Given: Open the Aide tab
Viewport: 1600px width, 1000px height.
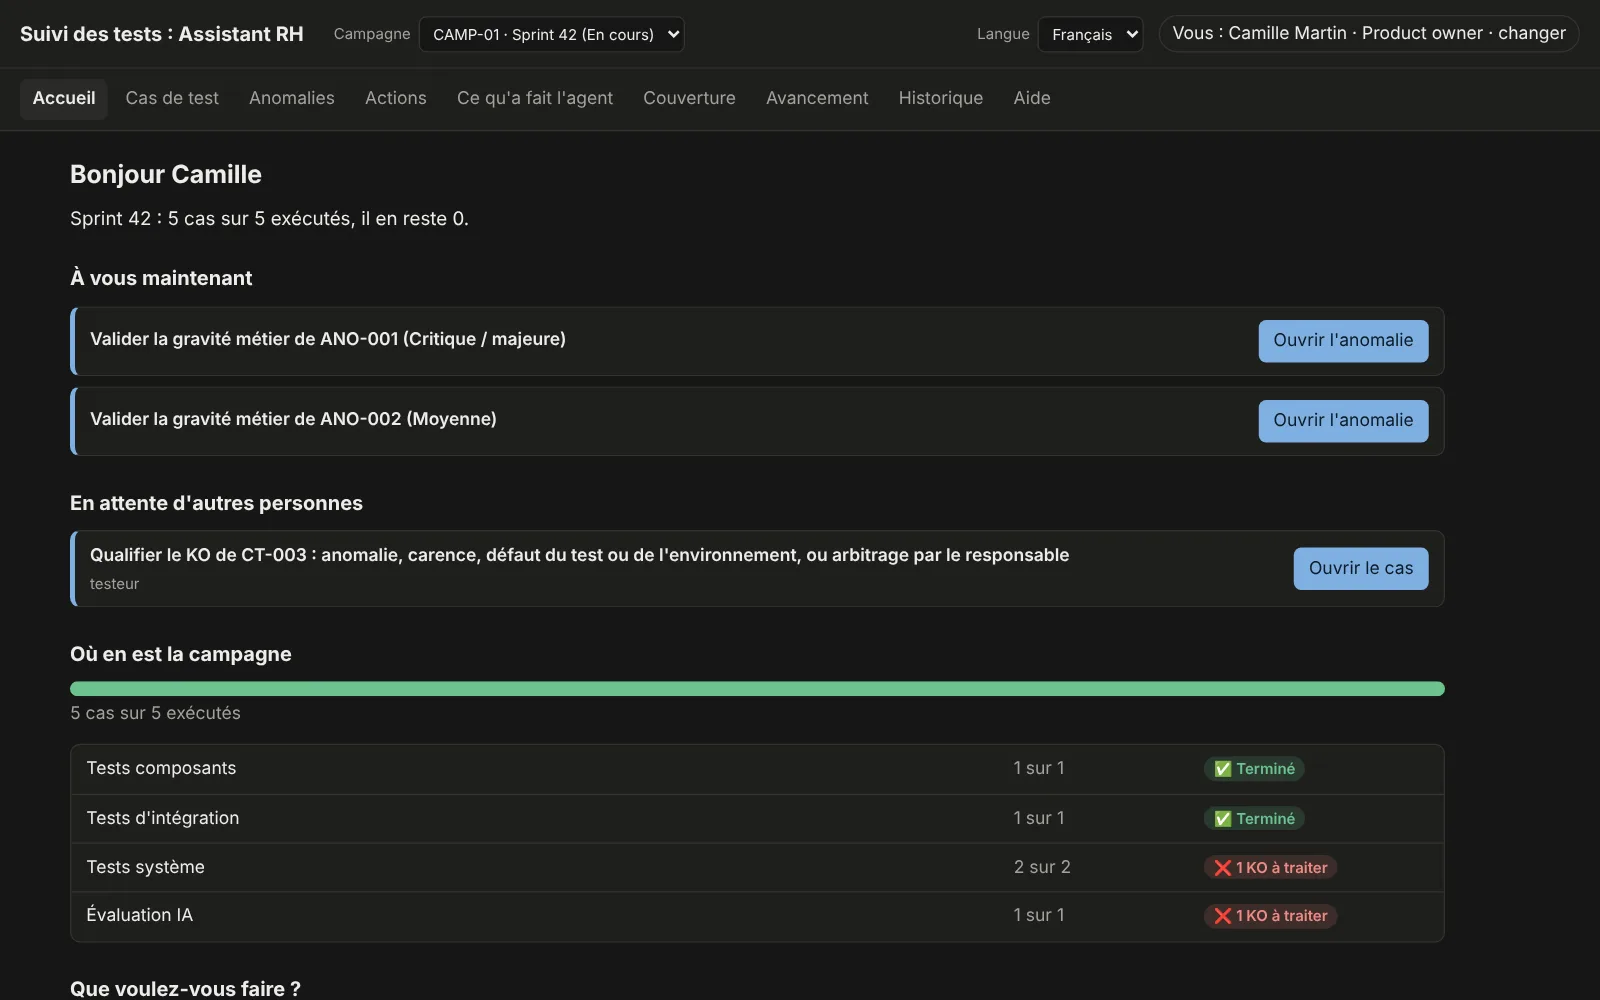Looking at the screenshot, I should (1032, 98).
